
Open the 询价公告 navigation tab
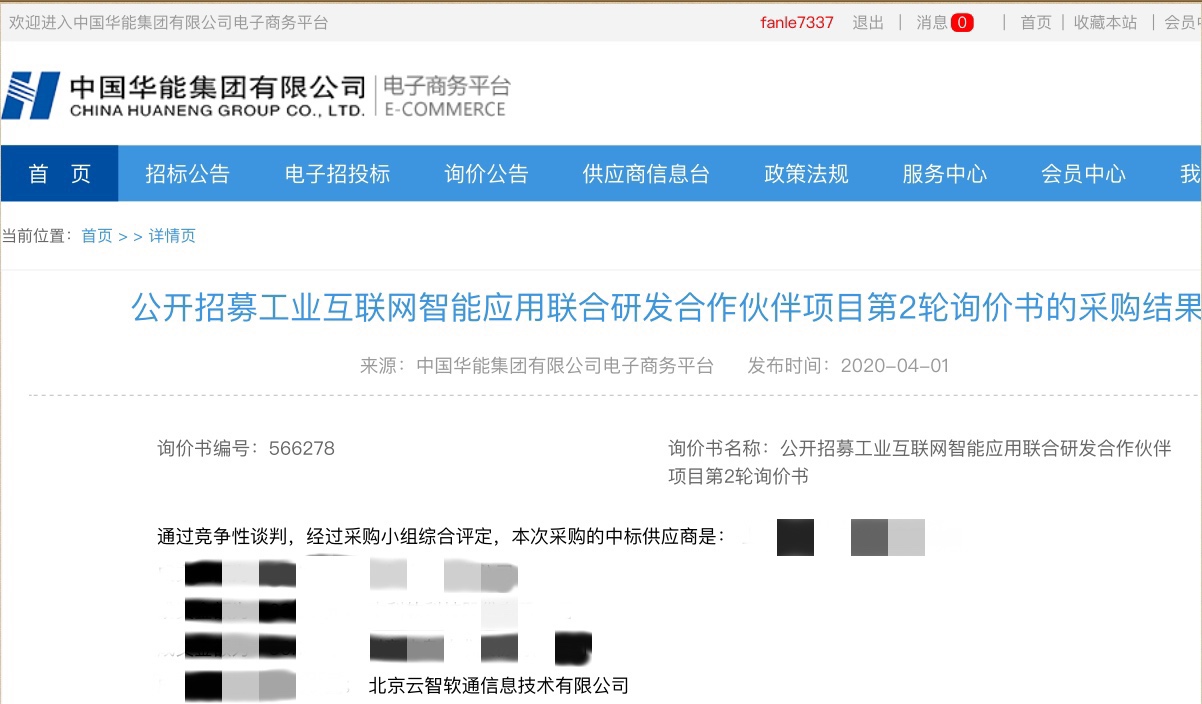(486, 173)
